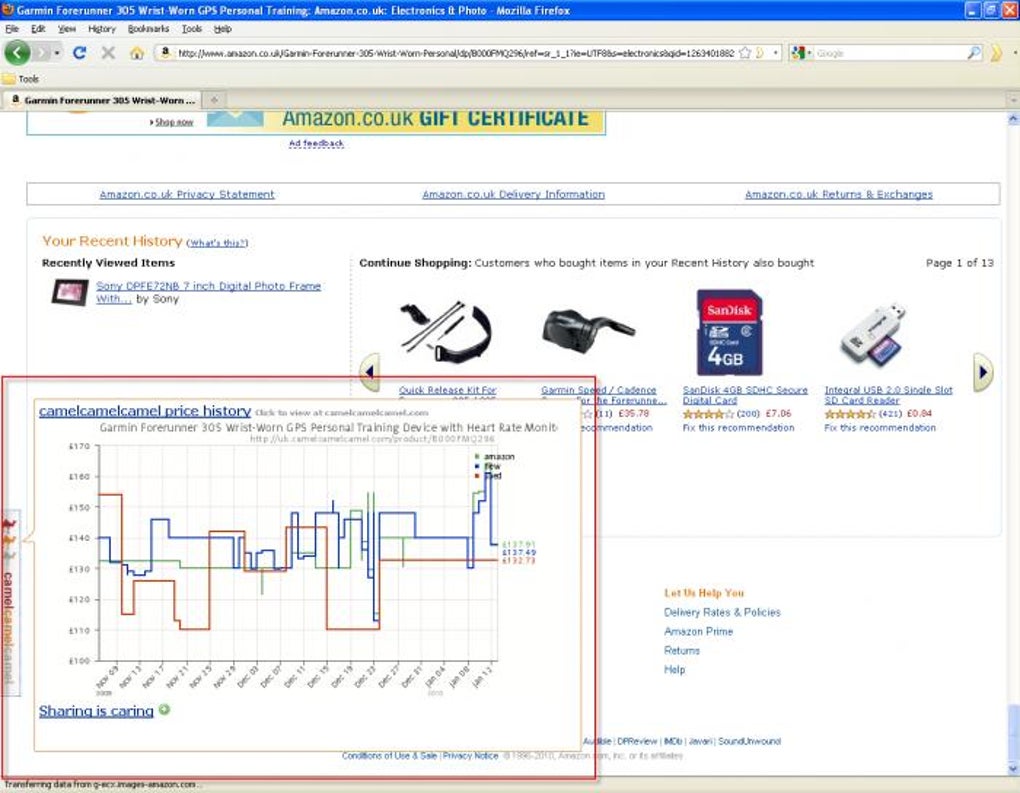The width and height of the screenshot is (1020, 793).
Task: Click the Google search input box
Action: (890, 53)
